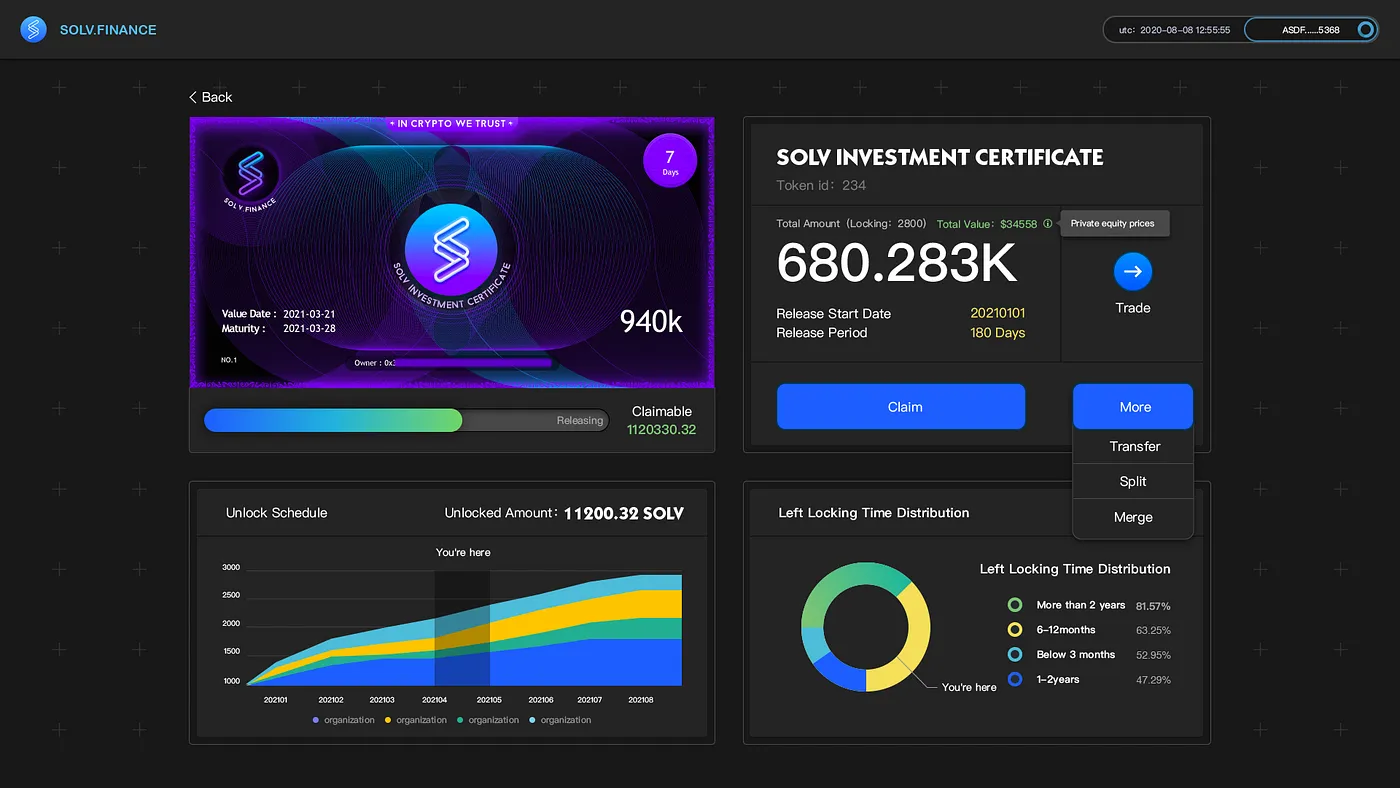Click the yellow ring beside 6–12months
1400x788 pixels.
pyautogui.click(x=1015, y=630)
